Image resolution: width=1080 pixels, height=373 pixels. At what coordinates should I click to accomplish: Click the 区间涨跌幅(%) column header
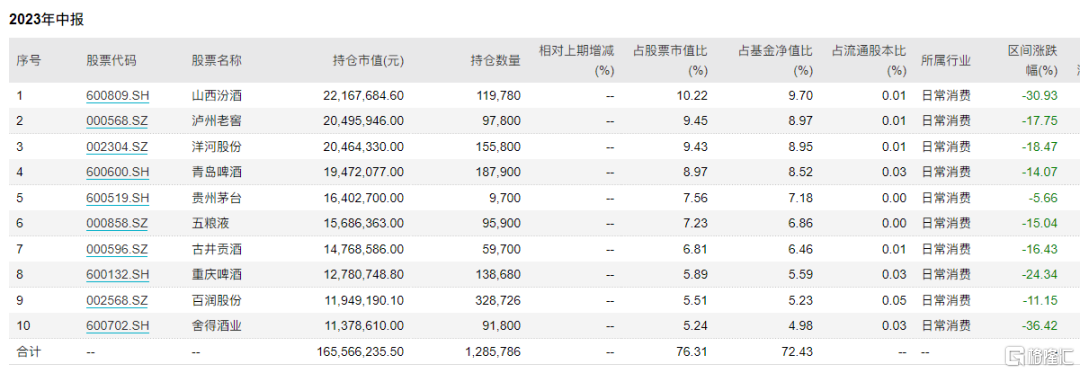[x=1032, y=61]
